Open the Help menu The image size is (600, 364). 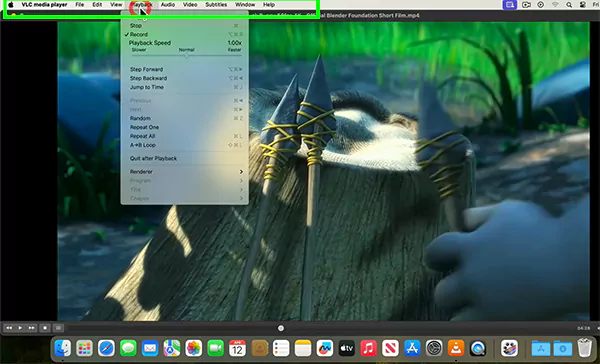(269, 5)
